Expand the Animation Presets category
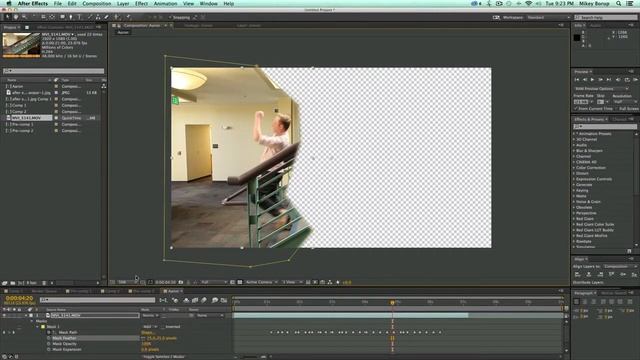The image size is (640, 360). (574, 133)
